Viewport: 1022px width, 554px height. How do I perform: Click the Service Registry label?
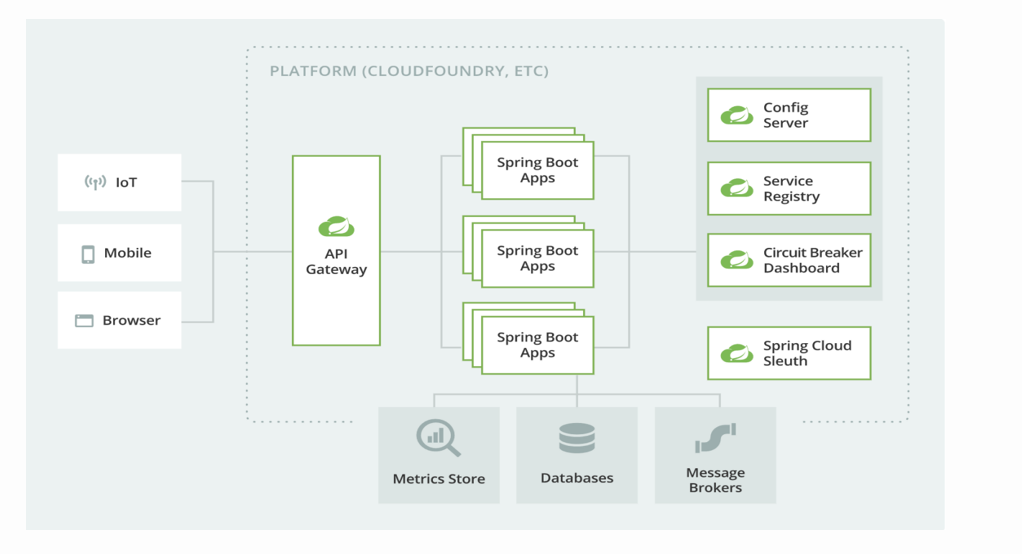791,188
